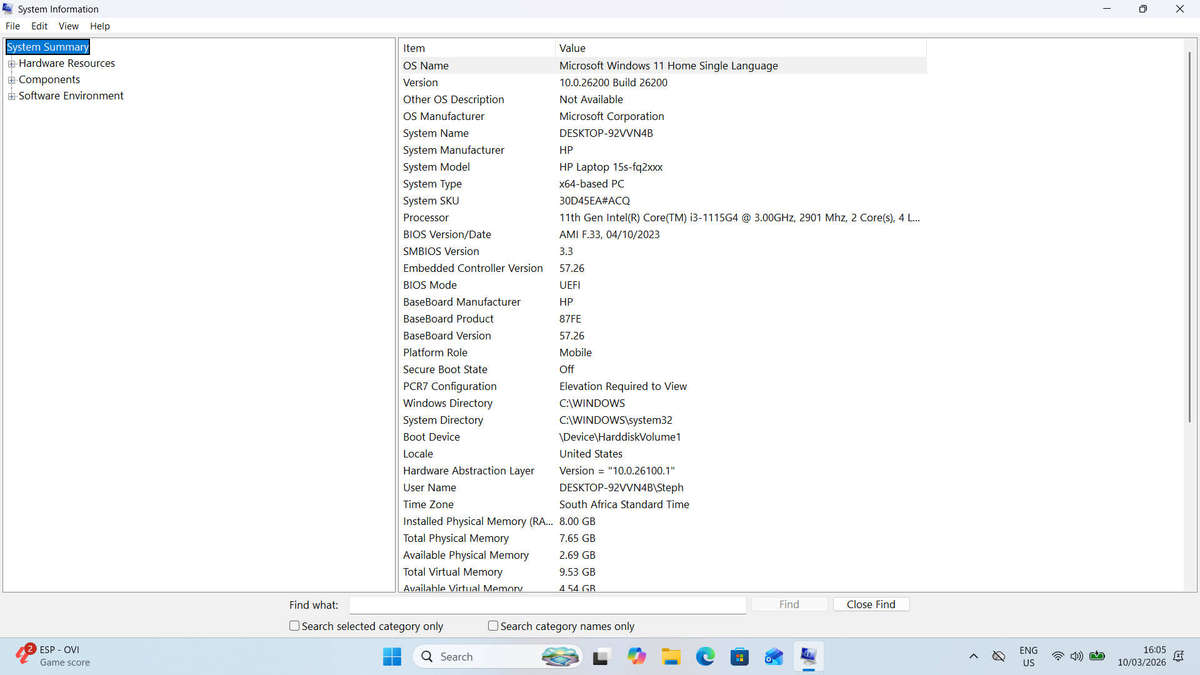Open the File menu

[x=13, y=26]
